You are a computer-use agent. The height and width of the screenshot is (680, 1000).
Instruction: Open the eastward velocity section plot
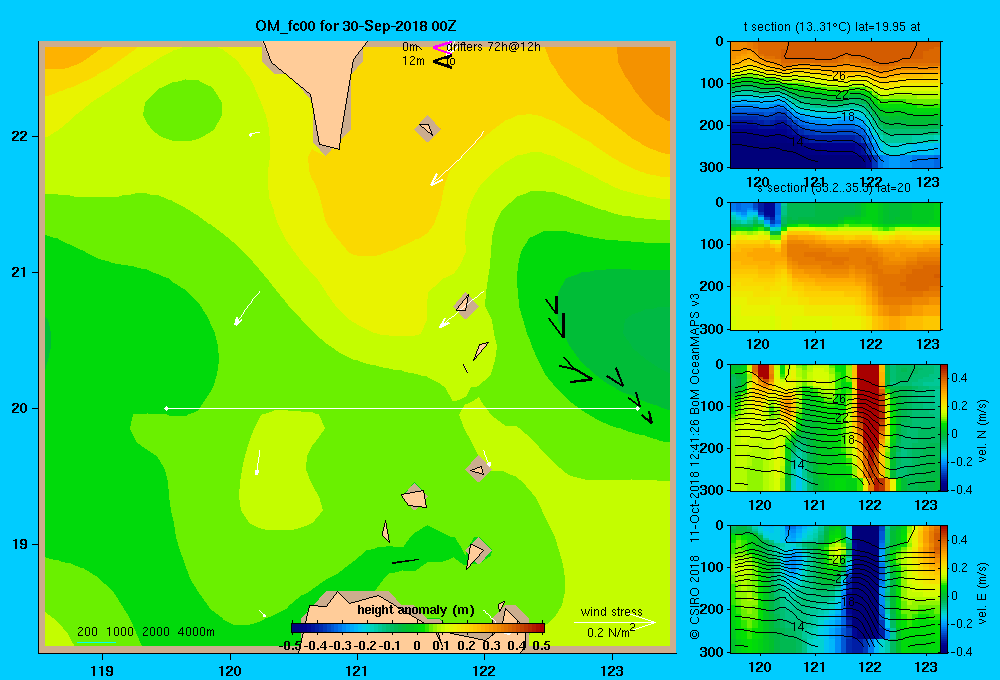click(x=835, y=589)
